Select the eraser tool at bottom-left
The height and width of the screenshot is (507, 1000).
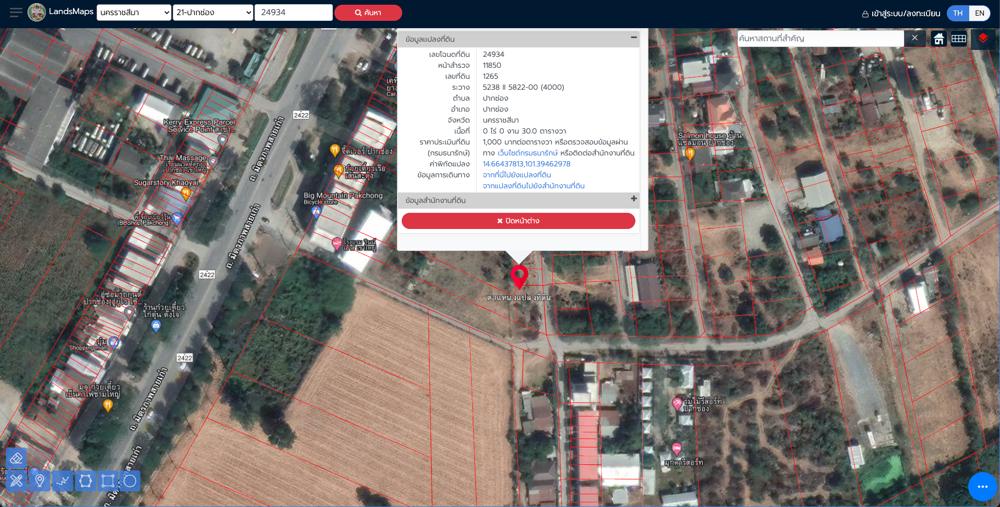[x=17, y=459]
